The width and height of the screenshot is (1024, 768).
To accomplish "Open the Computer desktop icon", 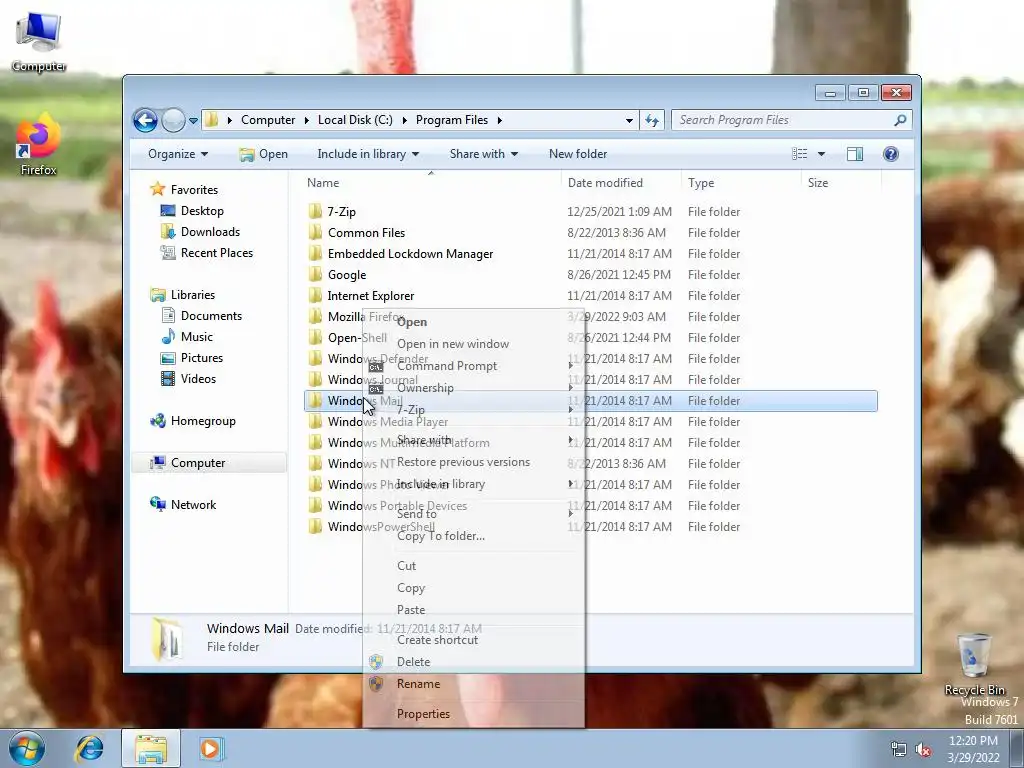I will pos(39,42).
